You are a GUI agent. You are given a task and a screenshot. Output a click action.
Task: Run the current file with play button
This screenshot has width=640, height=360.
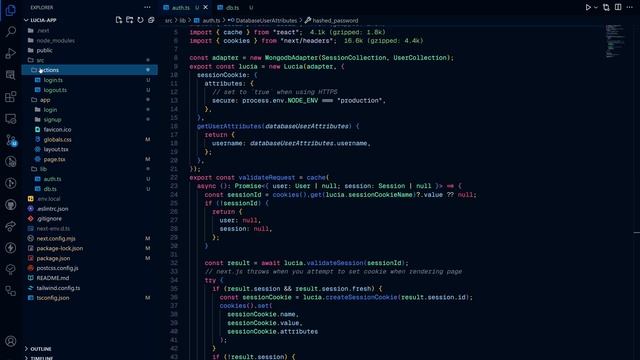tap(588, 7)
